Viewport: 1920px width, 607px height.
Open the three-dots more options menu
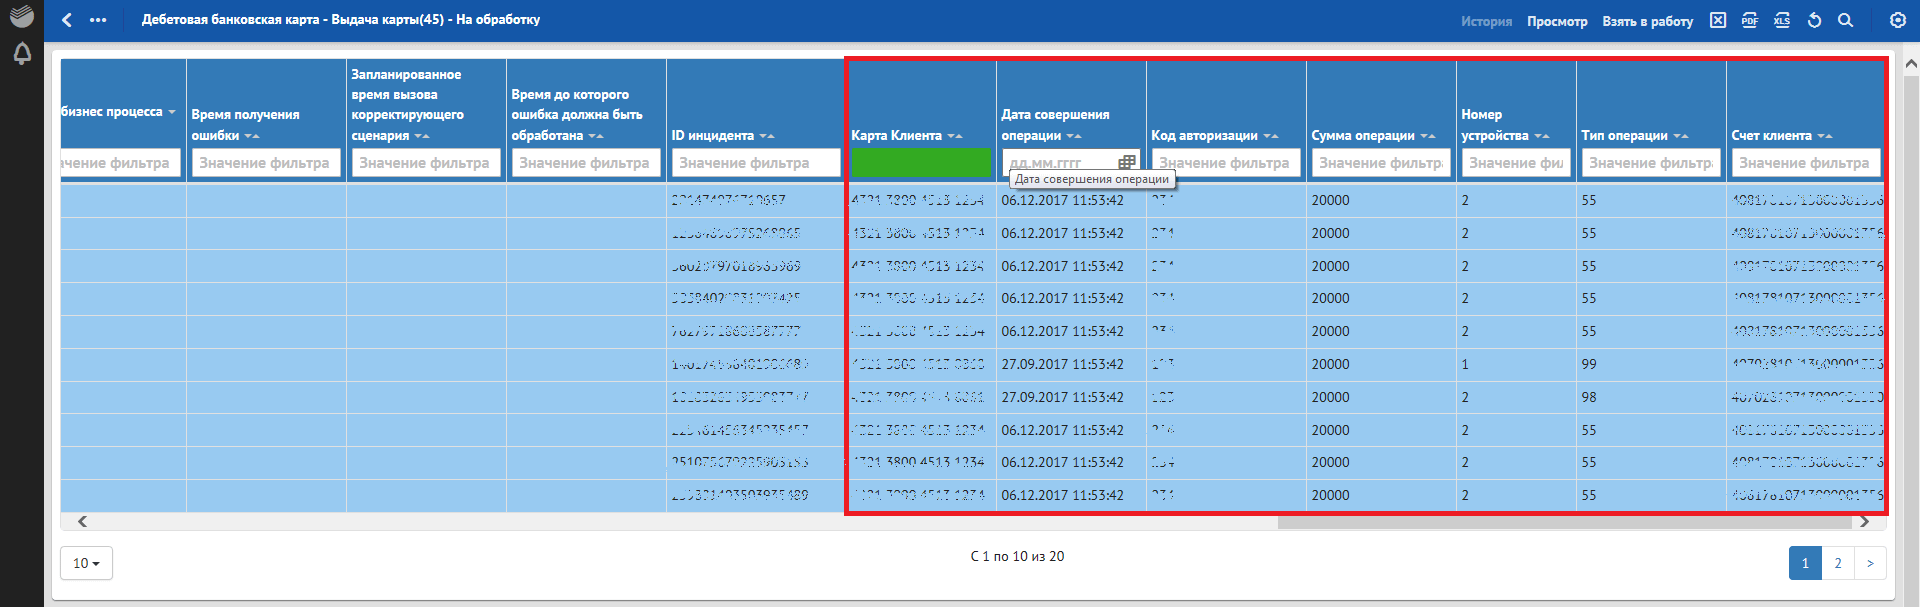tap(98, 20)
